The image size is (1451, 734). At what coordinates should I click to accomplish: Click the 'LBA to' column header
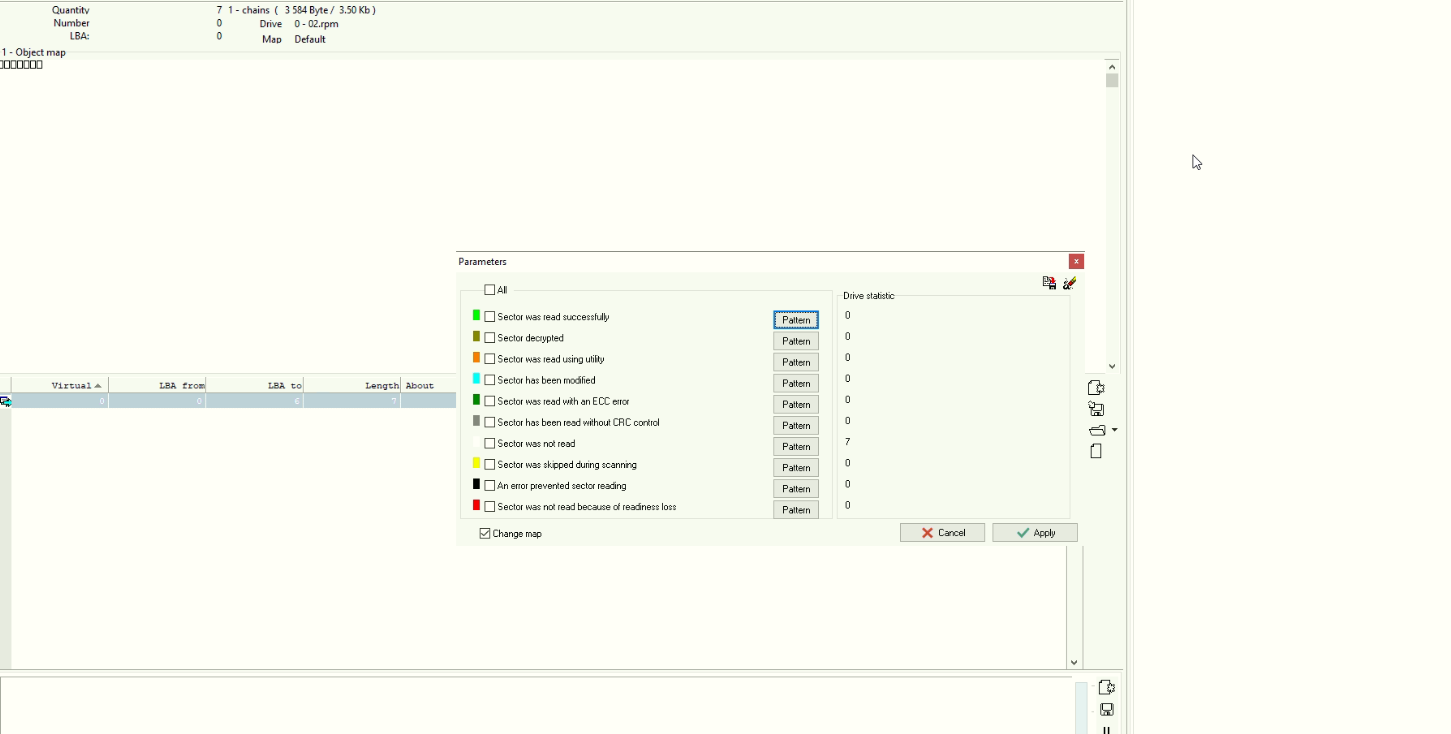[x=255, y=385]
